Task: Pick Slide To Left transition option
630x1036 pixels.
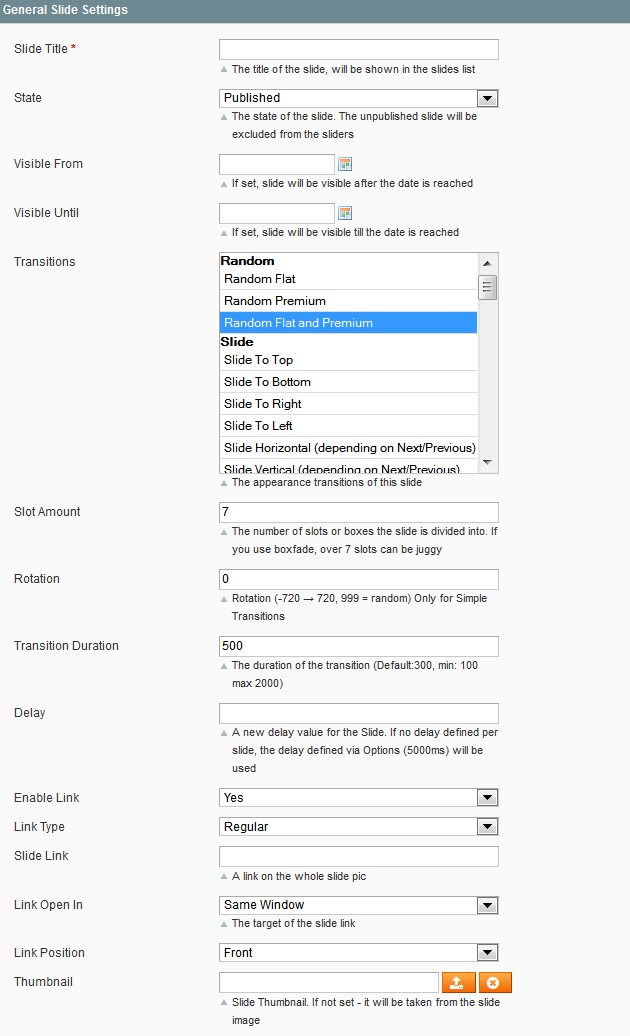Action: point(348,426)
